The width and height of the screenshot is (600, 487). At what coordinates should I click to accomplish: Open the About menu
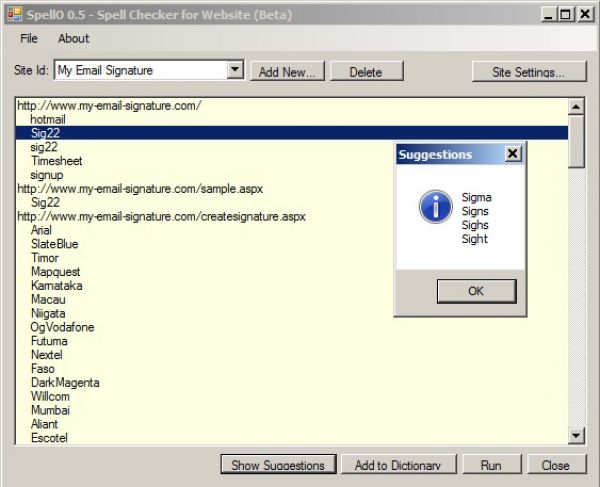tap(73, 38)
